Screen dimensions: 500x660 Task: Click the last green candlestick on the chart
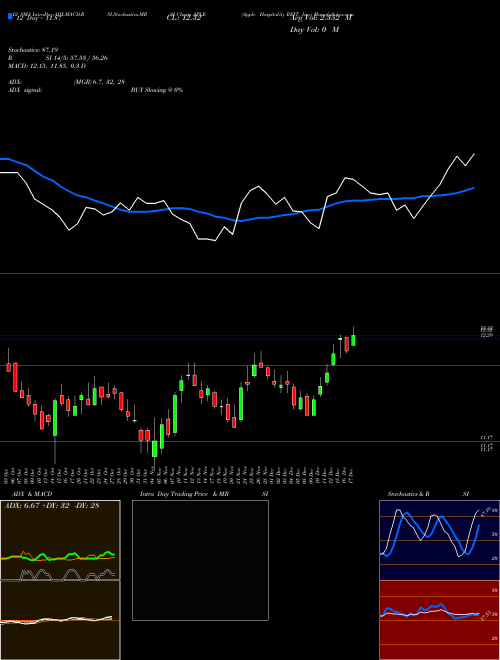pos(354,340)
